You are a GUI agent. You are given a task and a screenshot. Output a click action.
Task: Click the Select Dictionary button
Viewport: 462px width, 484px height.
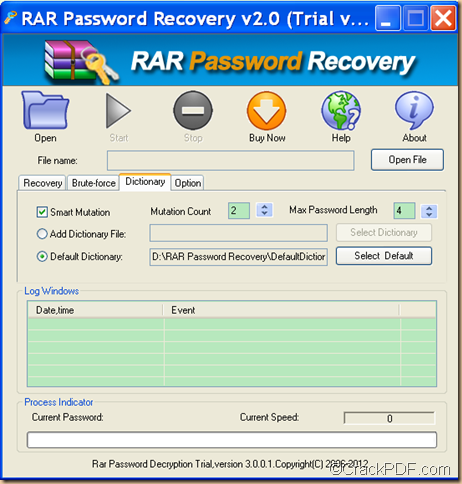click(384, 232)
